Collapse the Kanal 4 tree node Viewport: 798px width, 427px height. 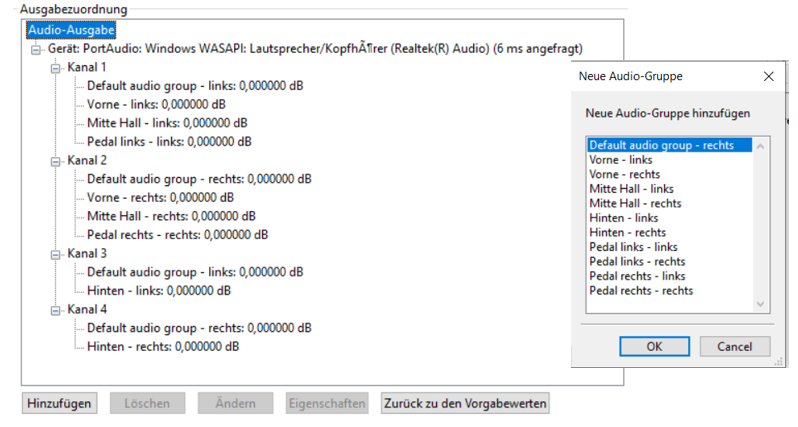point(55,310)
